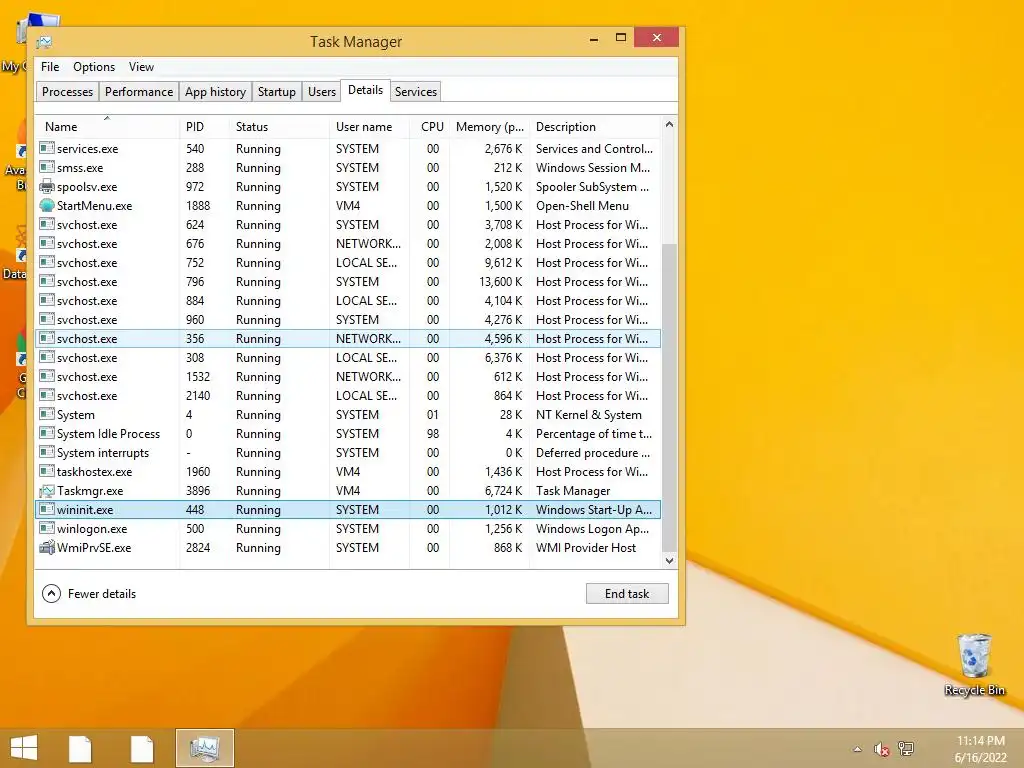Switch to the Users tab
Screen dimensions: 1024x768
tap(322, 92)
